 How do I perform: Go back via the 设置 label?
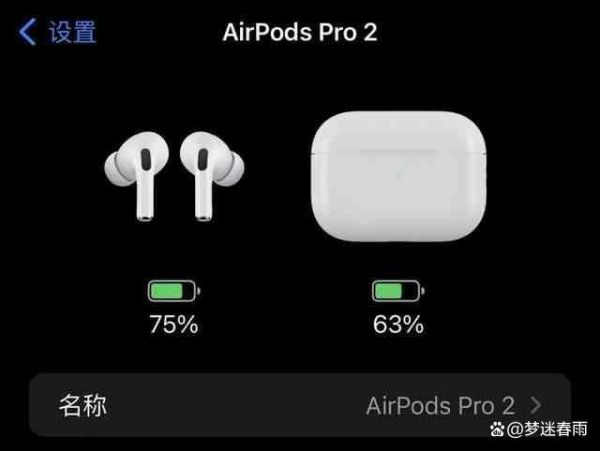pyautogui.click(x=72, y=32)
